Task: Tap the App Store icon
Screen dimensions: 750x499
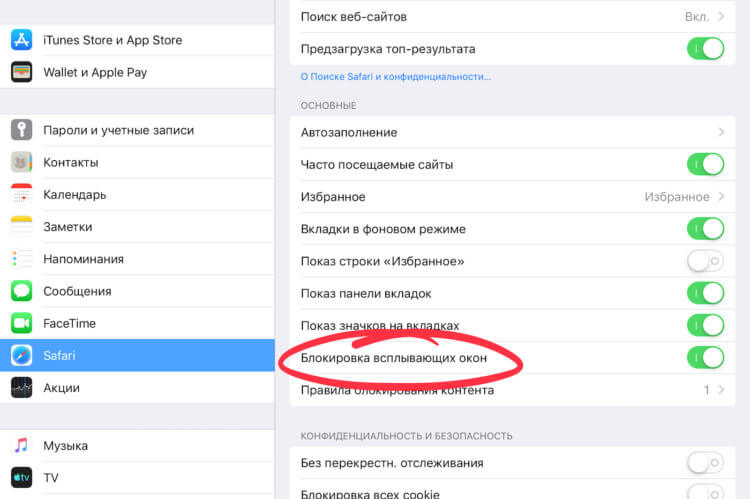Action: pos(22,40)
